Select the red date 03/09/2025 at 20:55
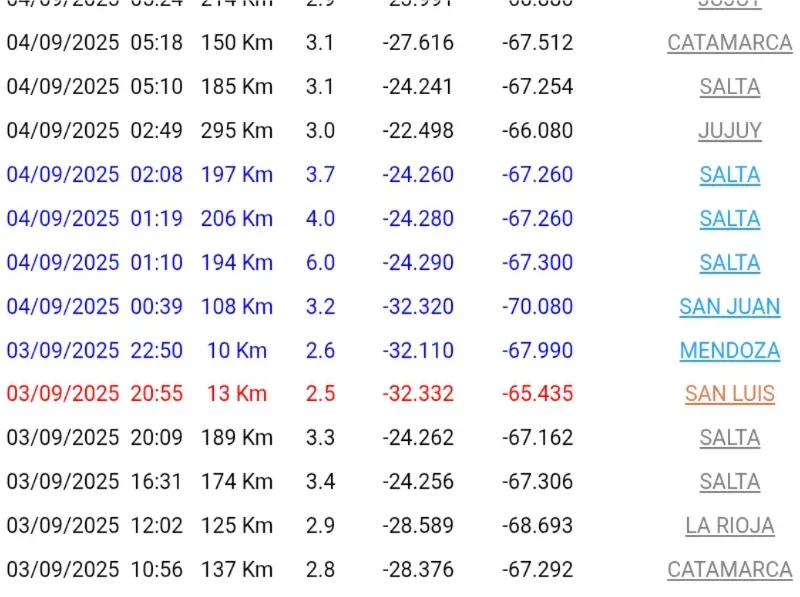 pos(63,394)
